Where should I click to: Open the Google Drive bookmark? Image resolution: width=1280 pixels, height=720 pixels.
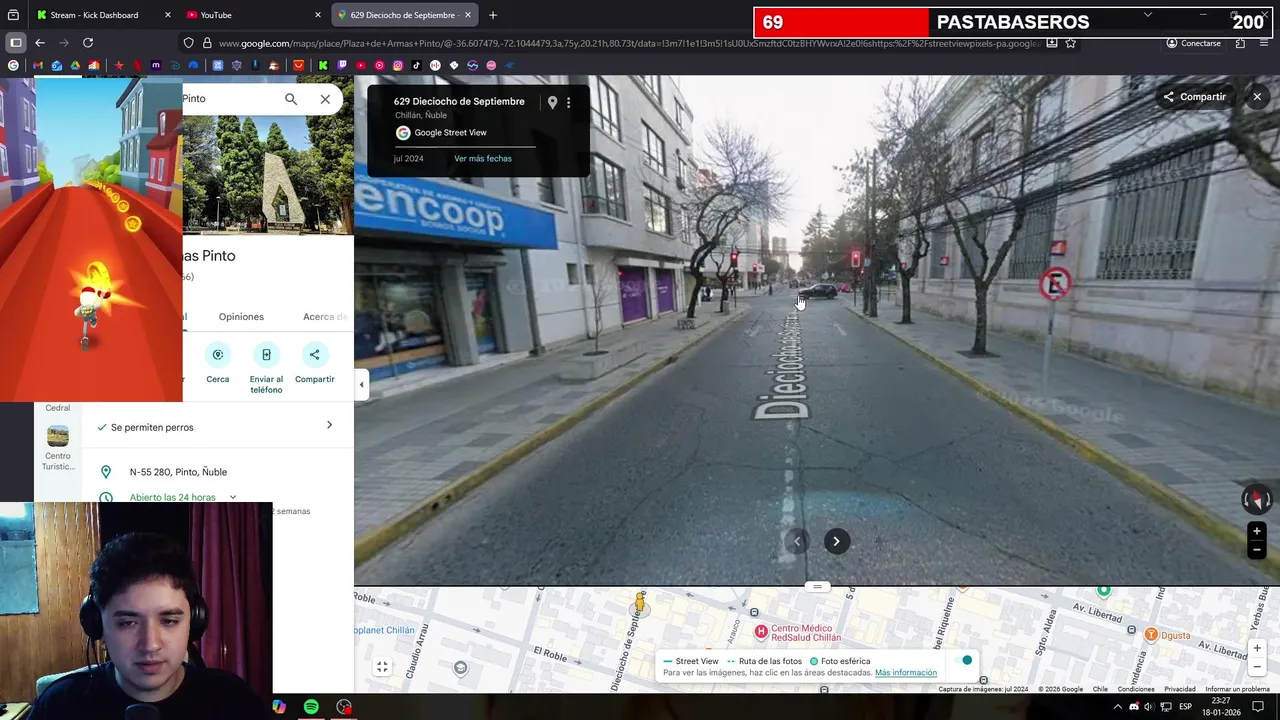pyautogui.click(x=75, y=66)
